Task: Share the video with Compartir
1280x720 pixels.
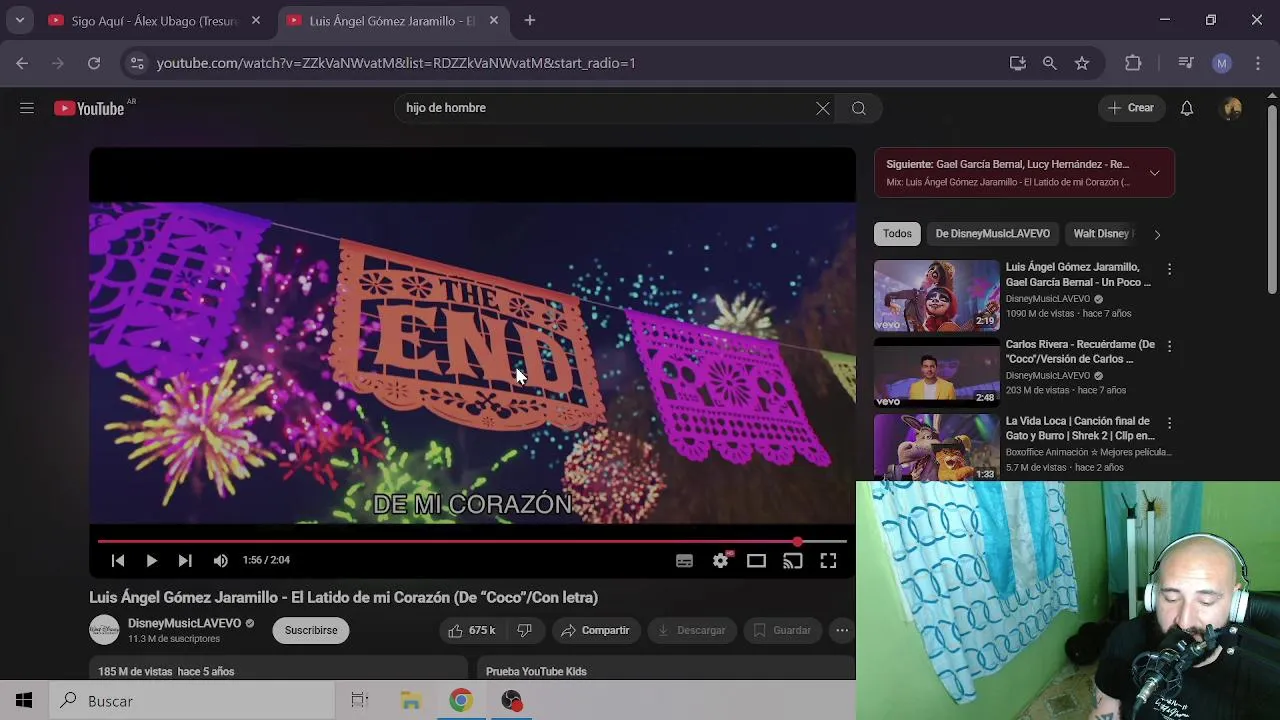Action: (x=595, y=630)
